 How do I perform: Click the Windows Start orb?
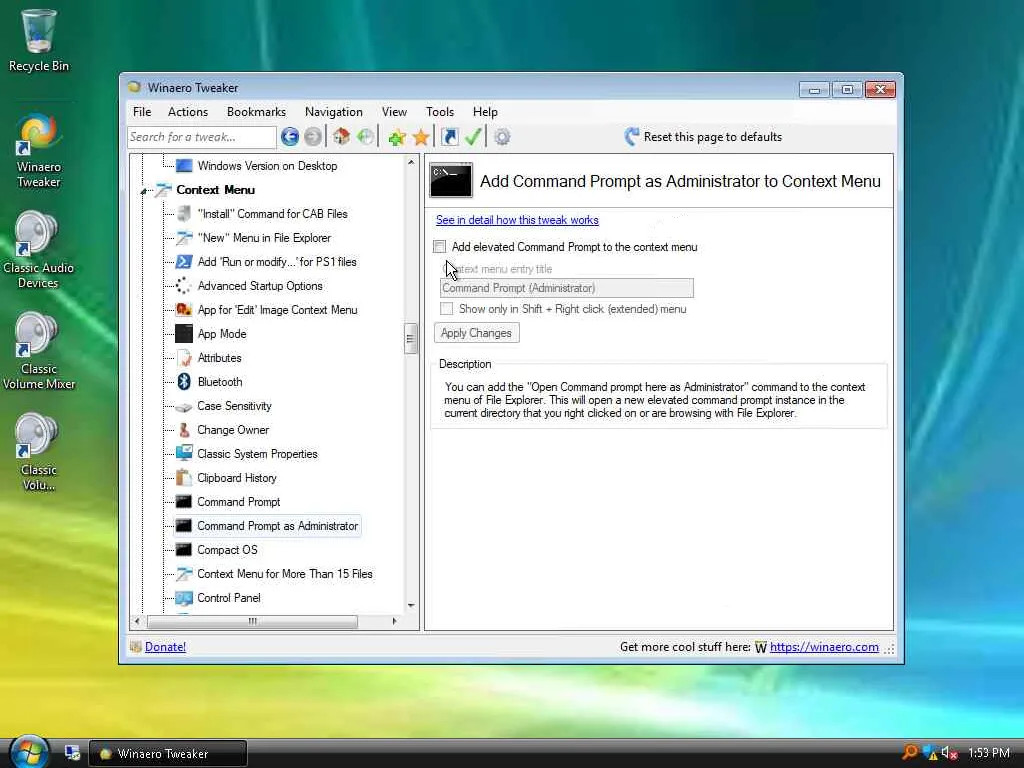coord(28,752)
